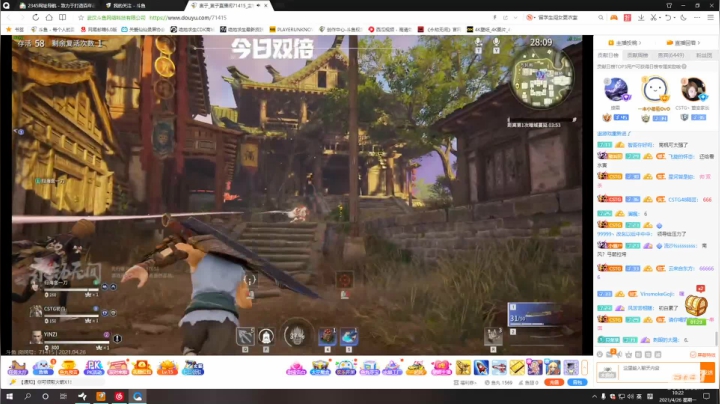The width and height of the screenshot is (720, 404).
Task: Expand the 主播投稿 chevron link
Action: (x=640, y=43)
